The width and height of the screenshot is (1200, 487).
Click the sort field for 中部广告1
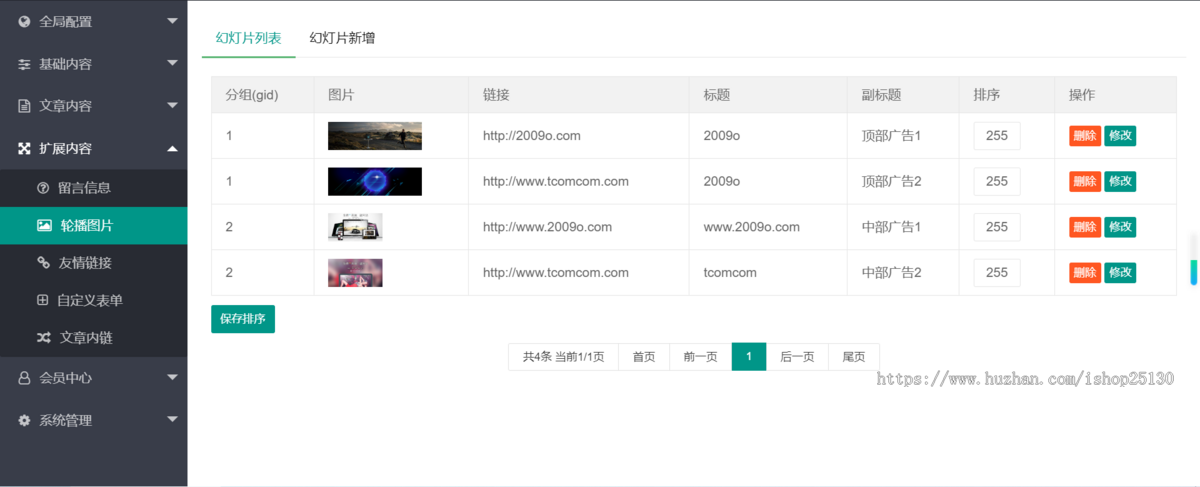point(997,227)
